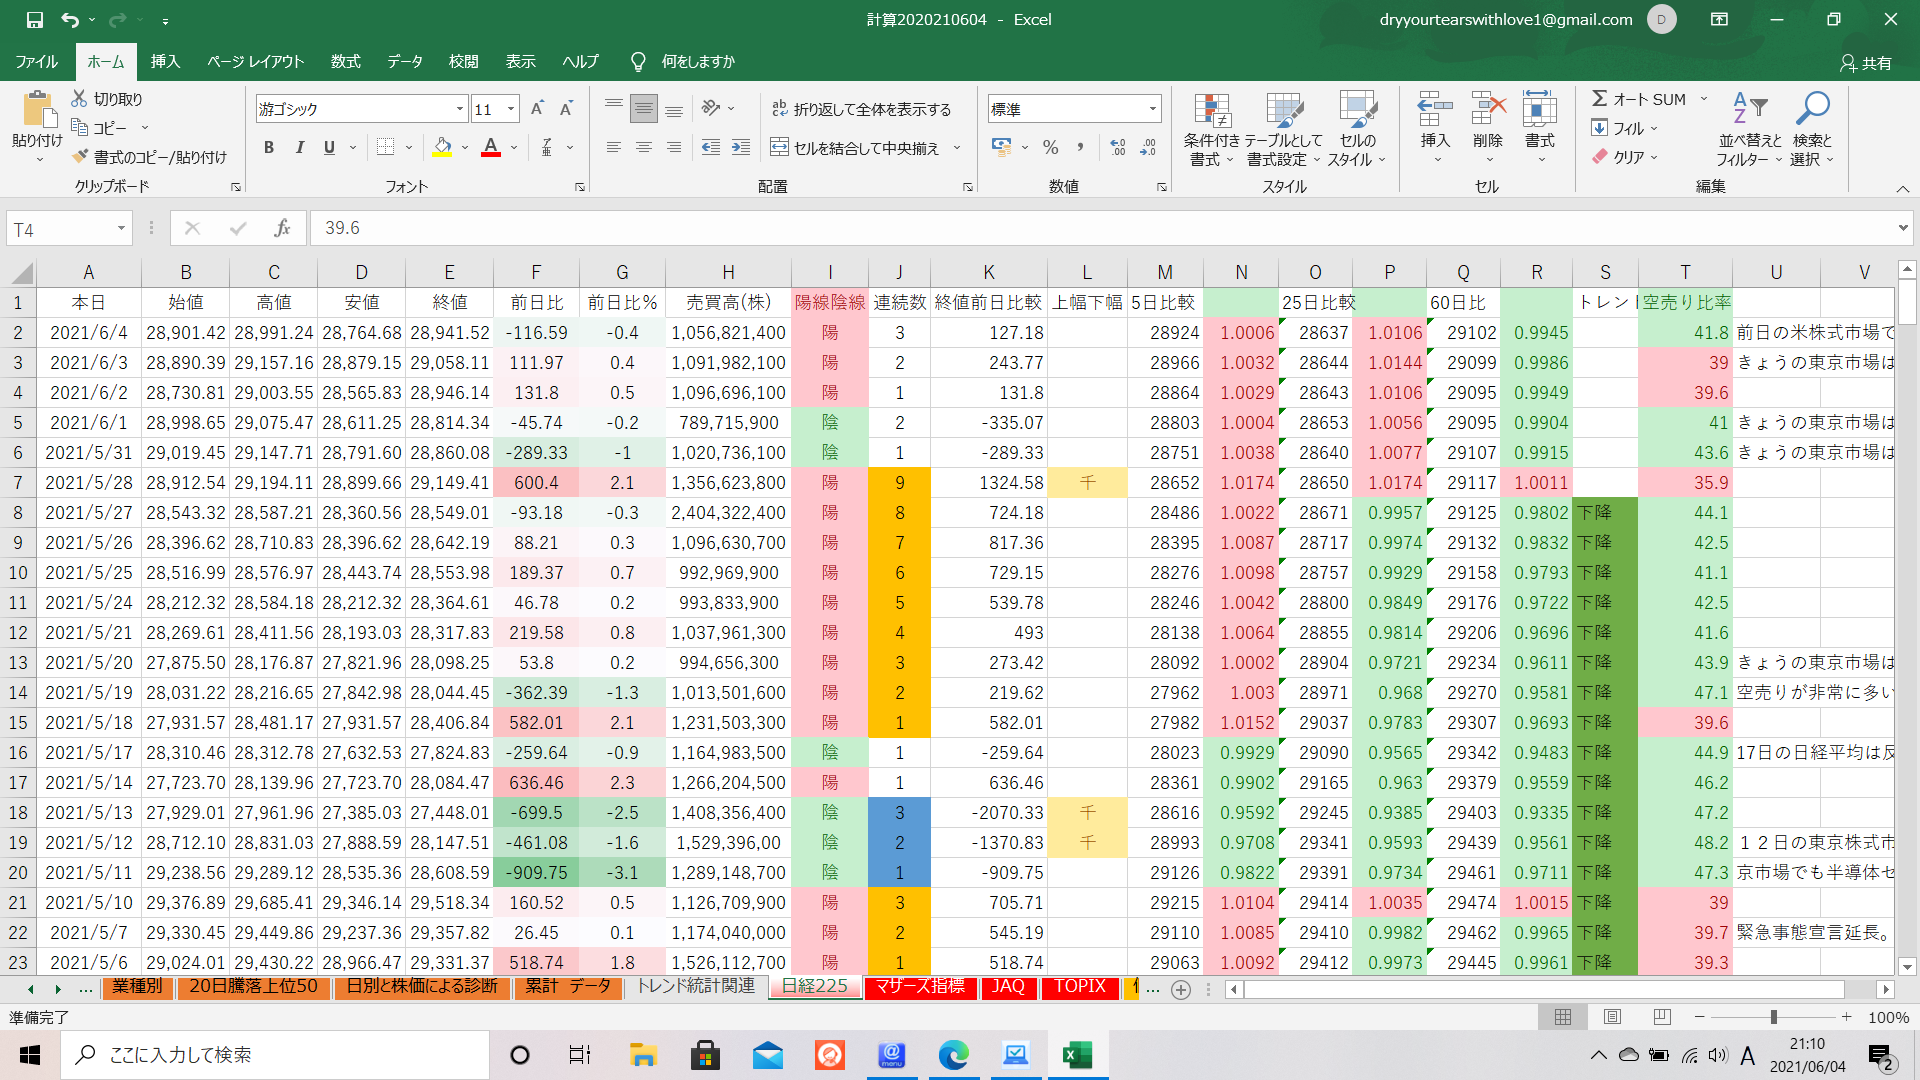
Task: Click the zoom slider handle
Action: coord(1774,1017)
